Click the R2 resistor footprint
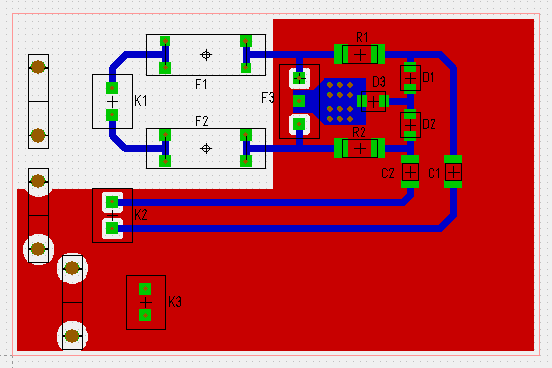The height and width of the screenshot is (368, 552). (359, 148)
